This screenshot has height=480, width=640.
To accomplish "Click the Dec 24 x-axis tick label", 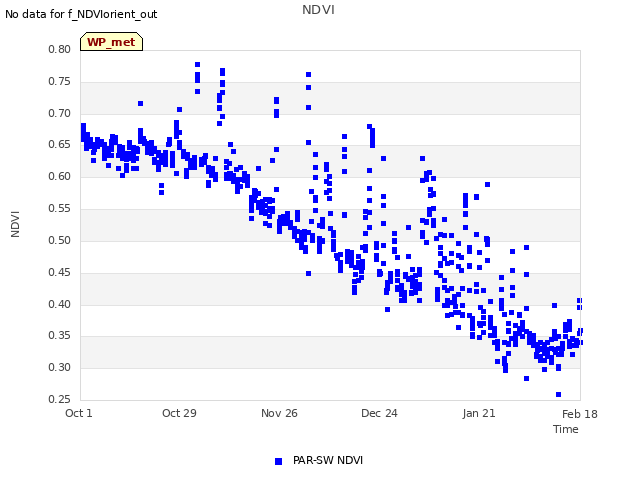I will coord(379,413).
